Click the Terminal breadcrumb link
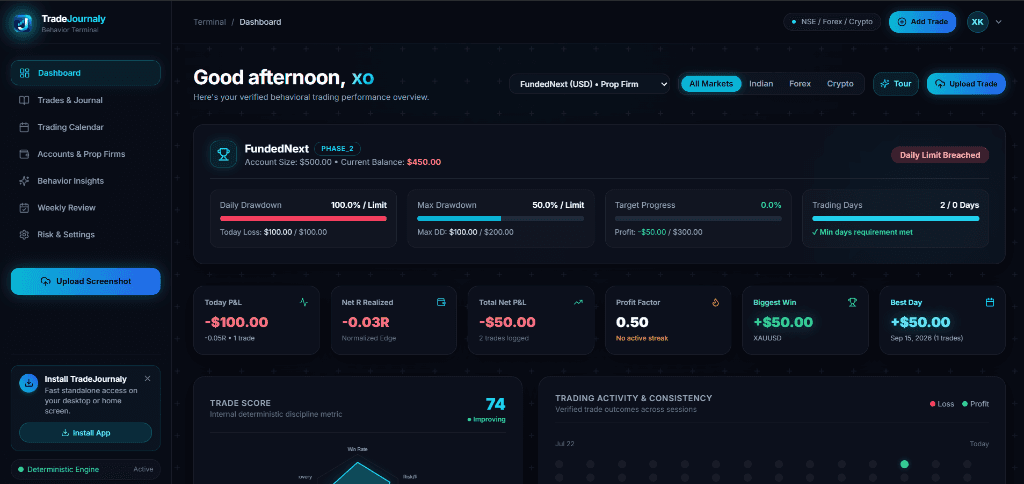 point(210,22)
